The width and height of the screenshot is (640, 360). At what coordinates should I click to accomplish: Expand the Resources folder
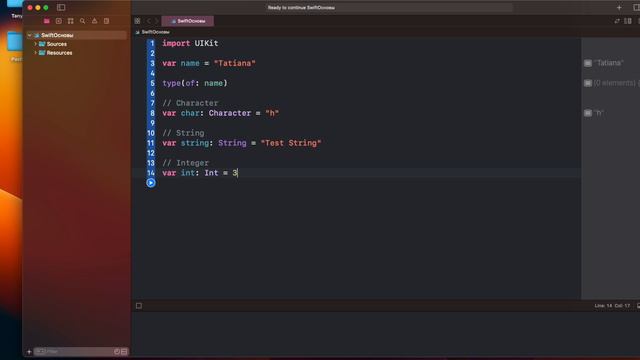(36, 53)
